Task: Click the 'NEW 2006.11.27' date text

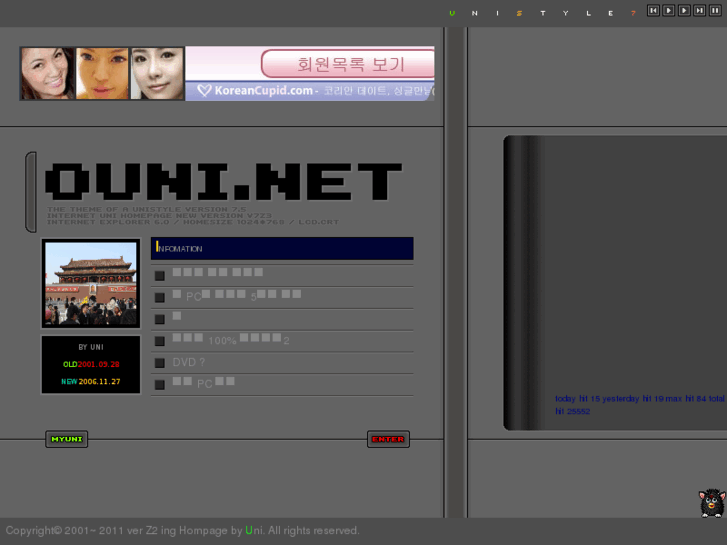Action: 91,381
